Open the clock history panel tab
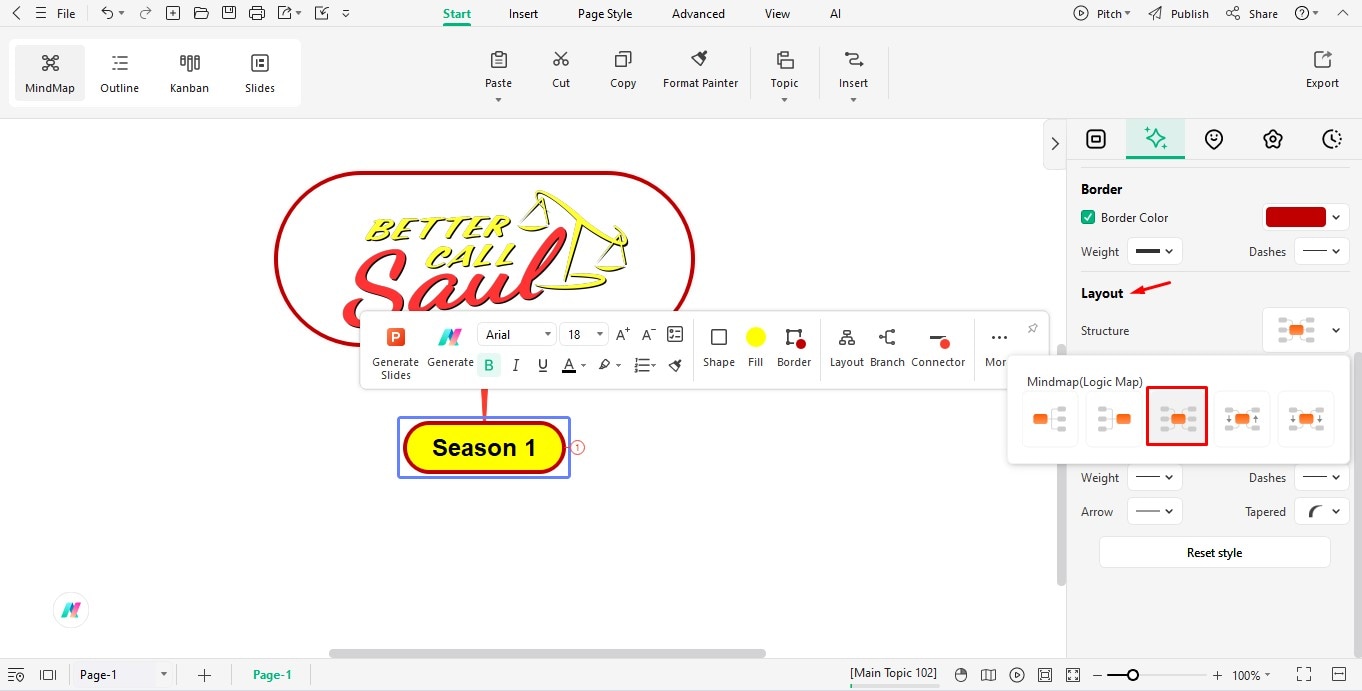1362x691 pixels. coord(1332,140)
